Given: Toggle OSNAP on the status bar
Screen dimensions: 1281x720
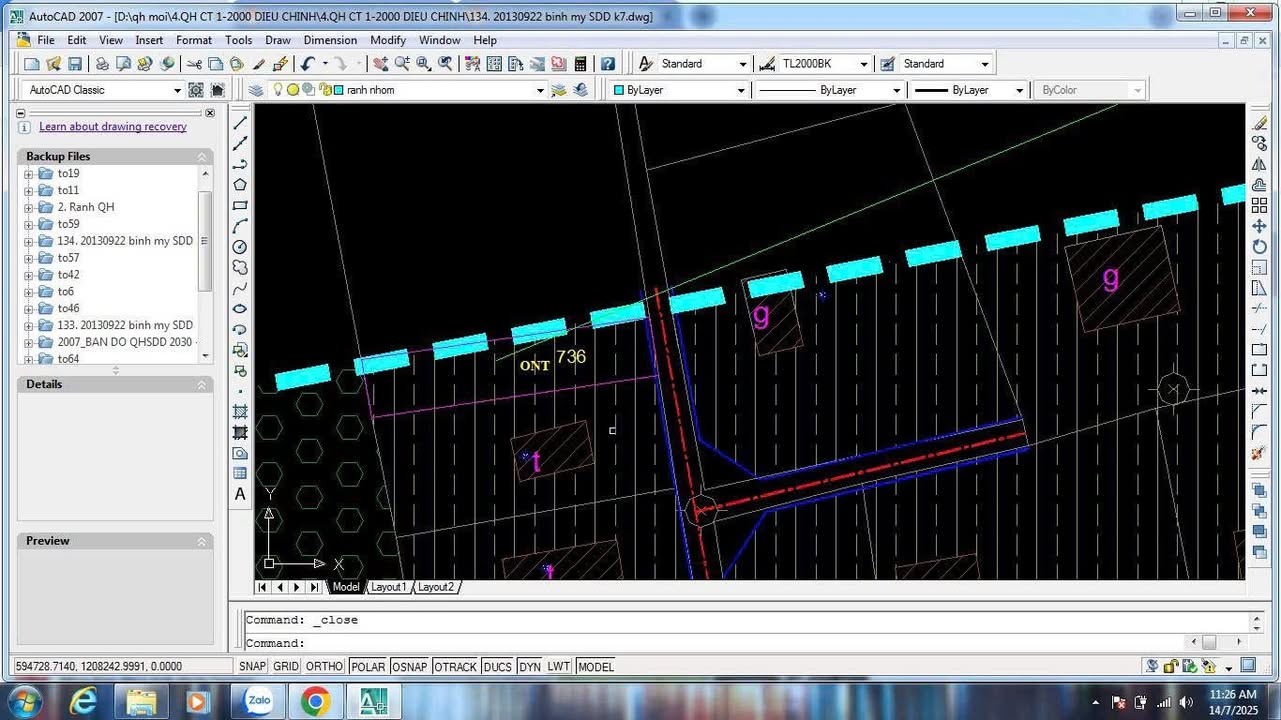Looking at the screenshot, I should pos(409,666).
